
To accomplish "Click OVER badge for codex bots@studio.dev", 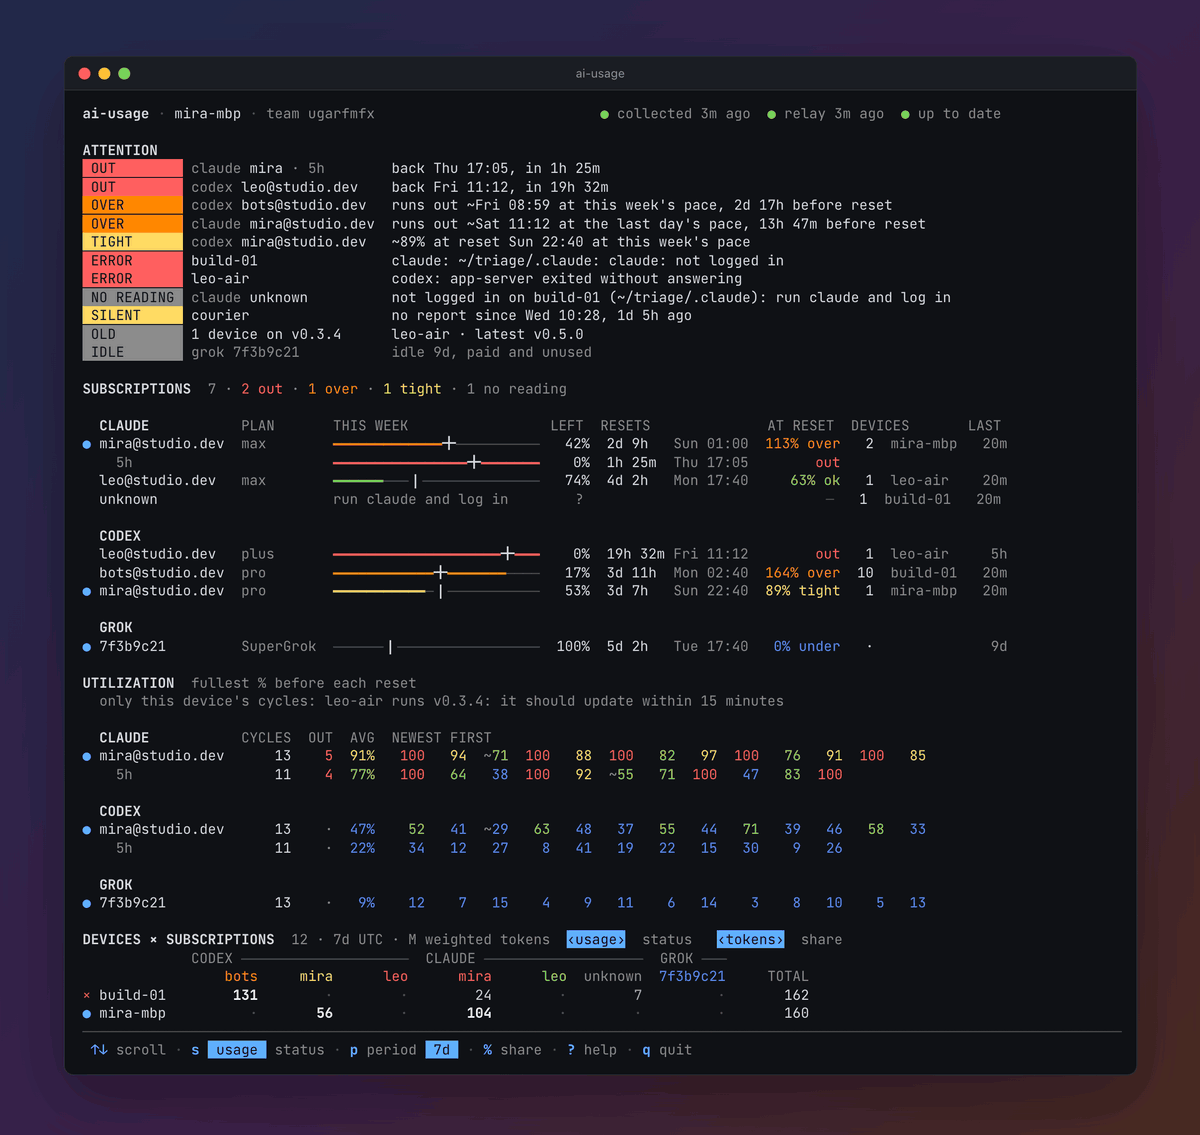I will (x=133, y=205).
